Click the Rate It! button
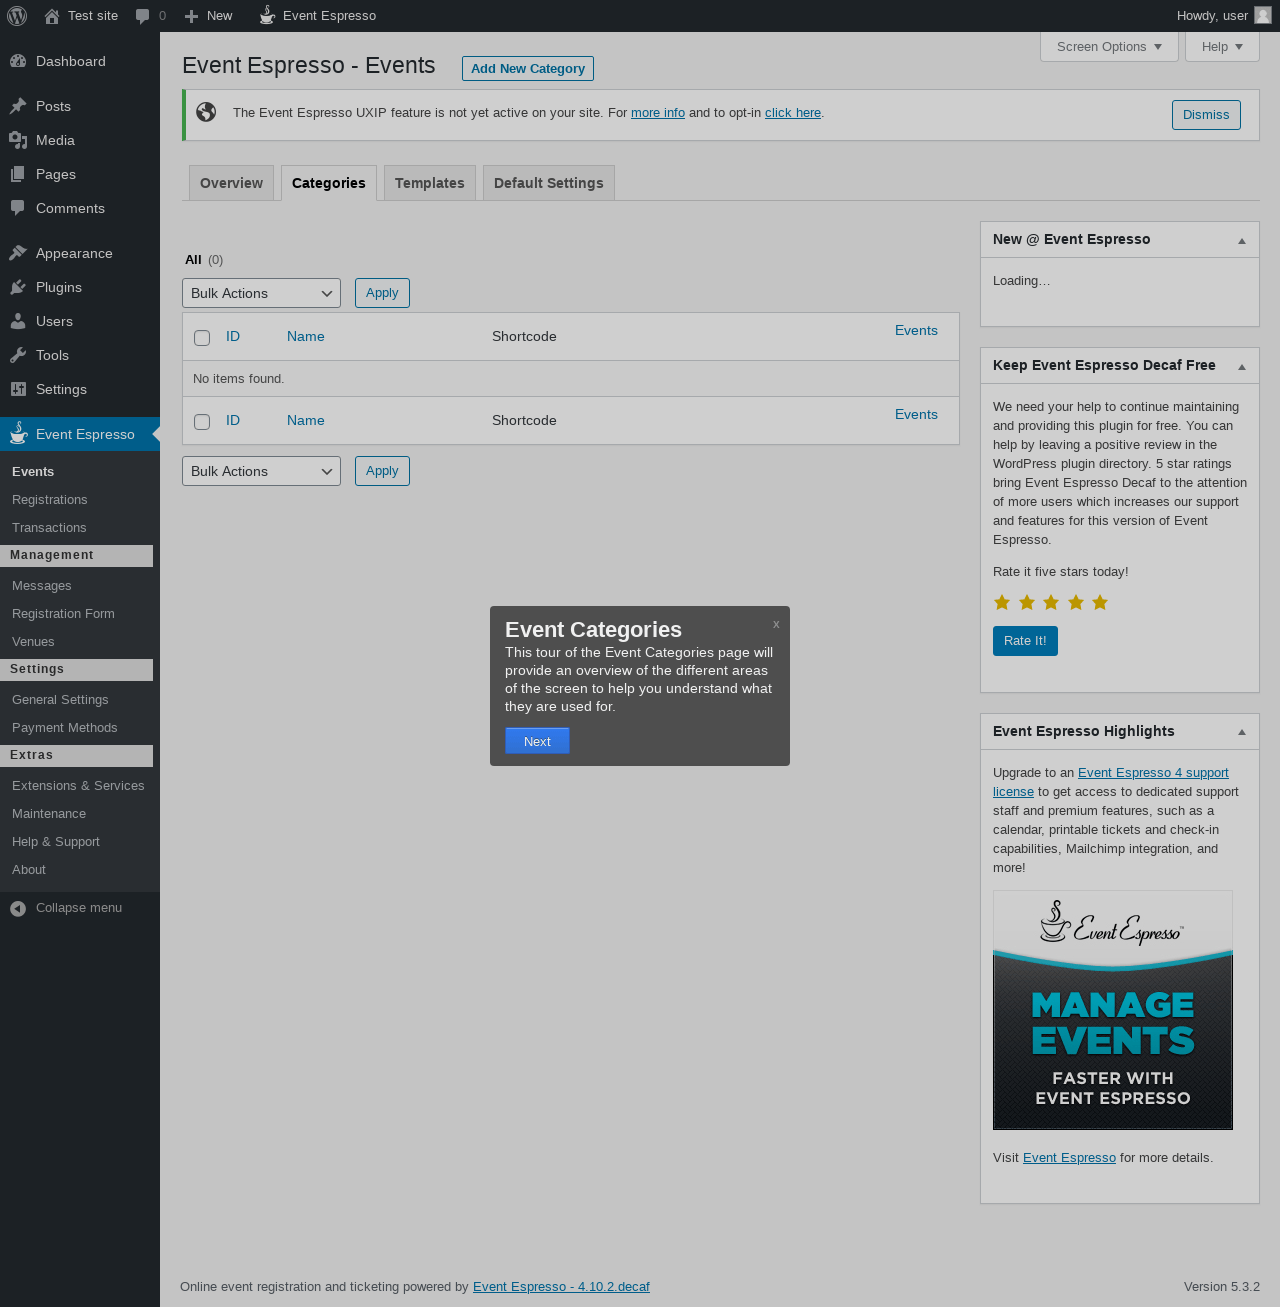Viewport: 1280px width, 1307px height. click(1025, 641)
